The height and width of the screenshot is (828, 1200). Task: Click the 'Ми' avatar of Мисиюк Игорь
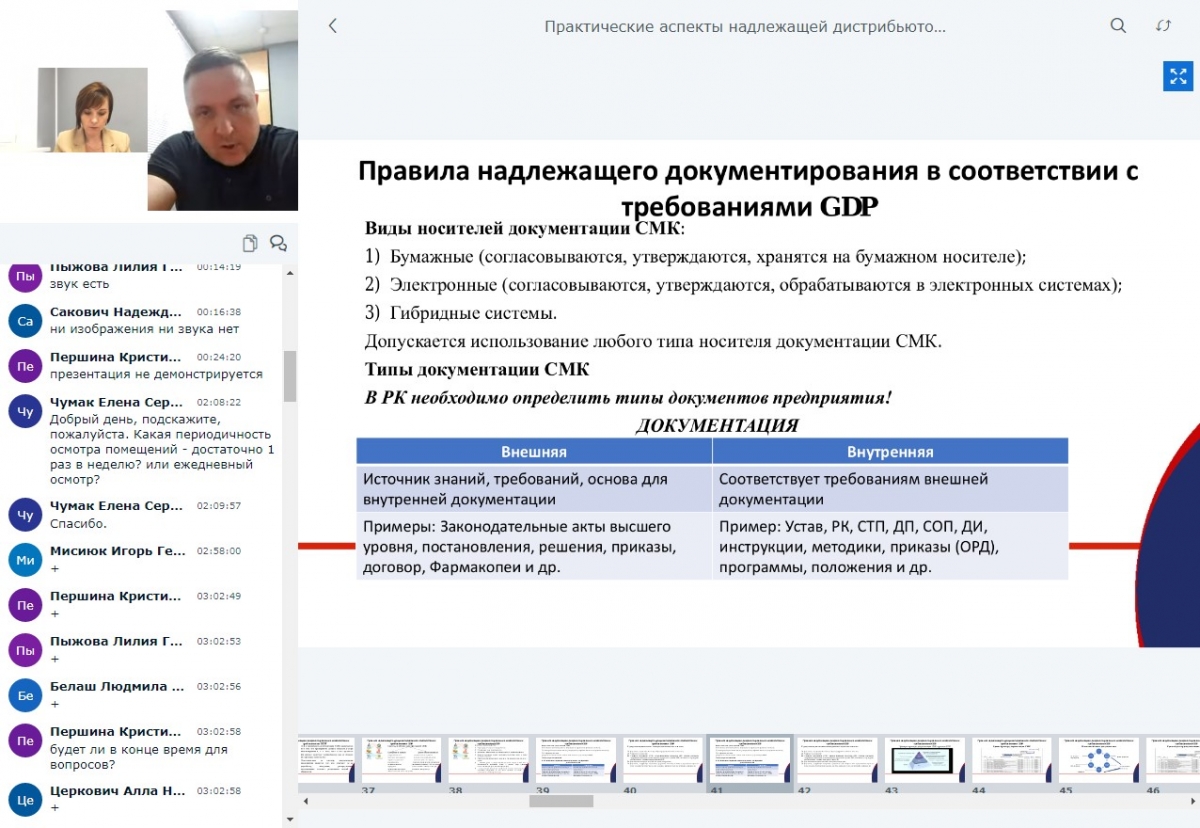[x=25, y=560]
